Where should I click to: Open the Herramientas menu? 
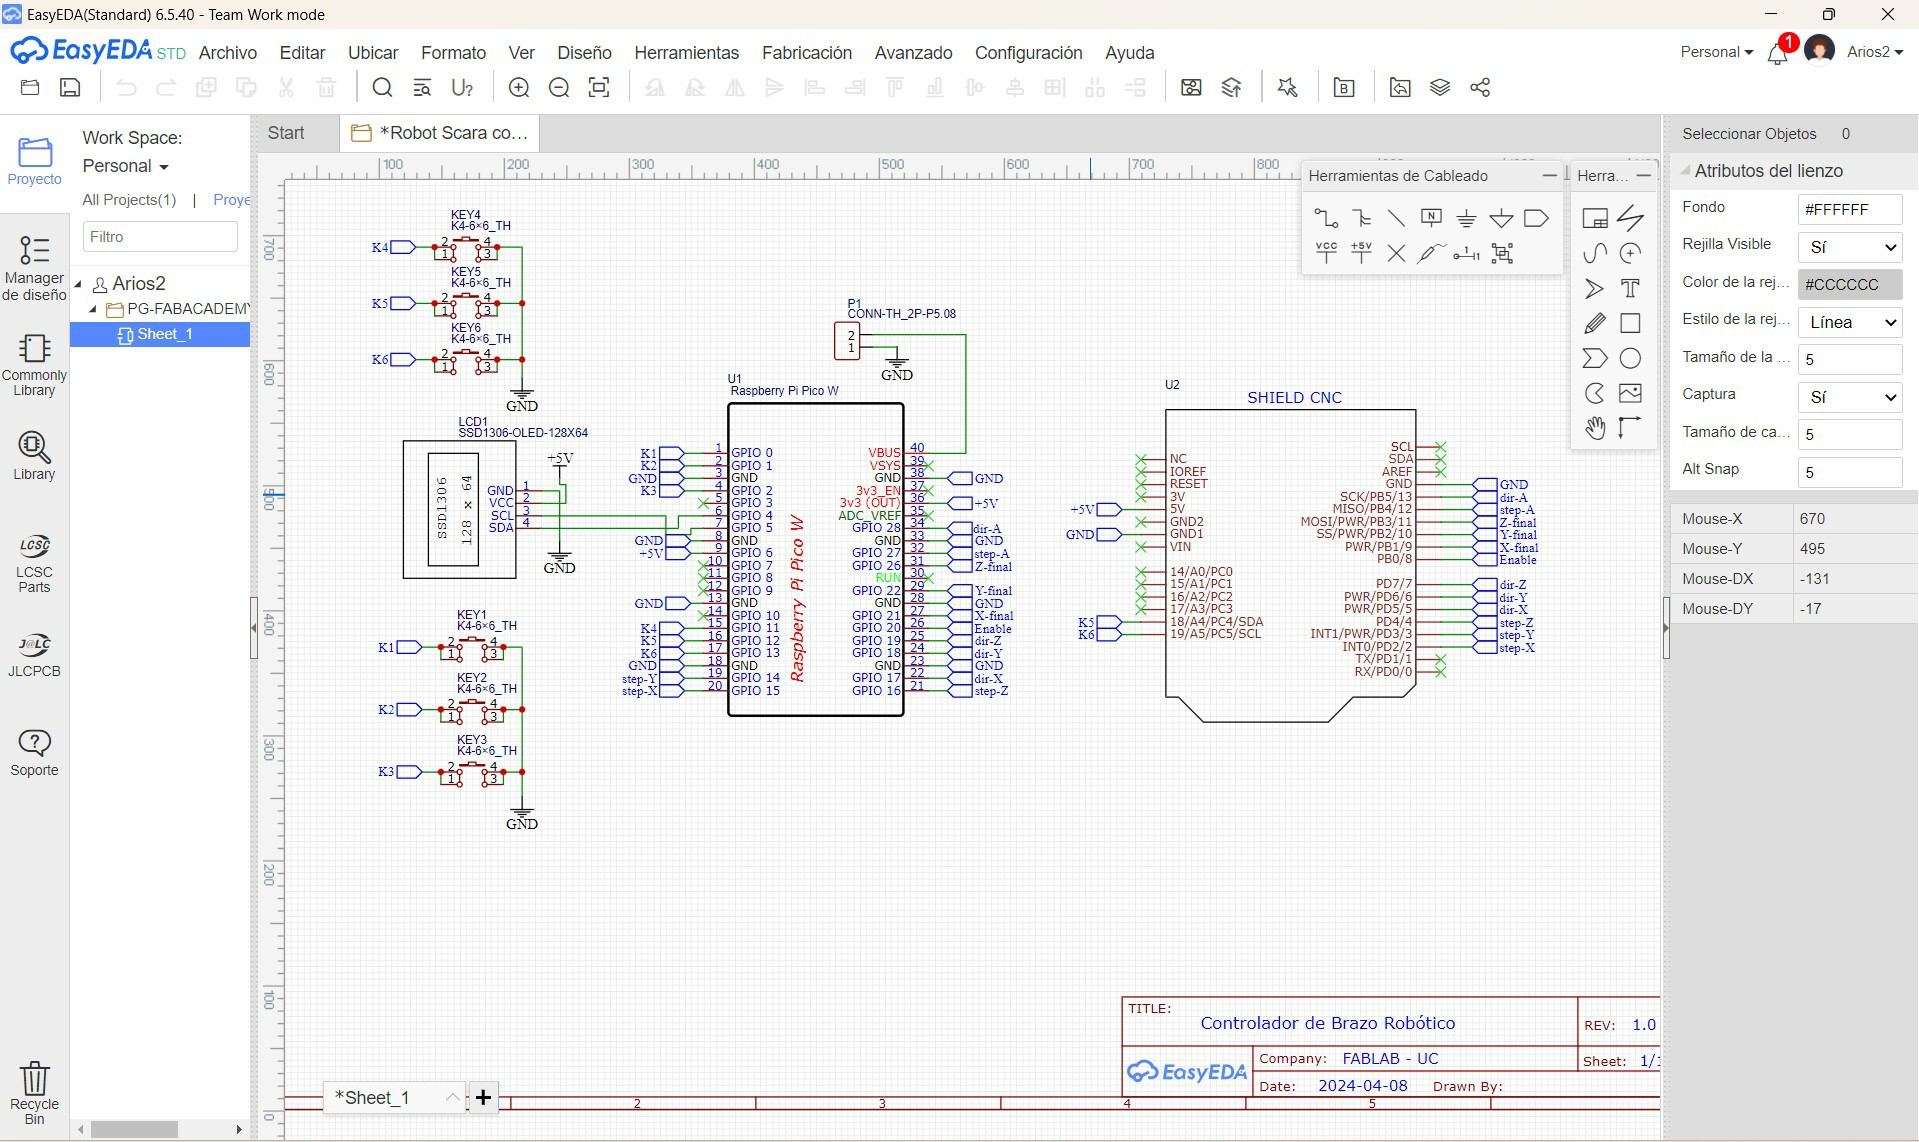pyautogui.click(x=687, y=53)
